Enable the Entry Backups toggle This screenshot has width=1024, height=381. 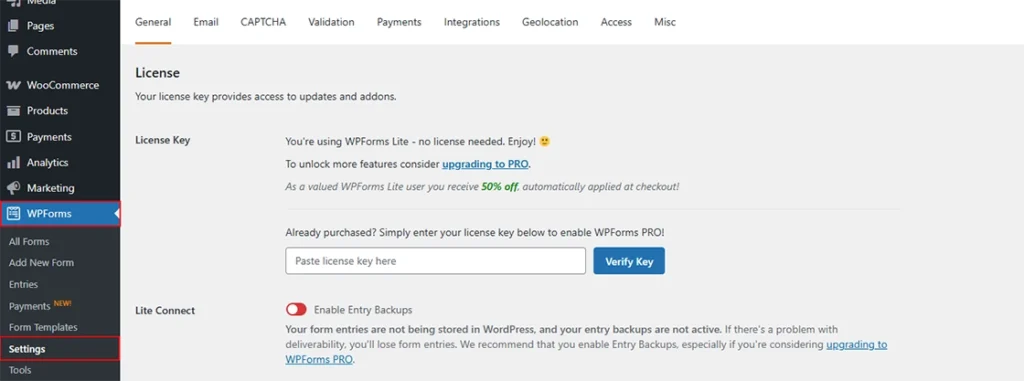point(296,309)
